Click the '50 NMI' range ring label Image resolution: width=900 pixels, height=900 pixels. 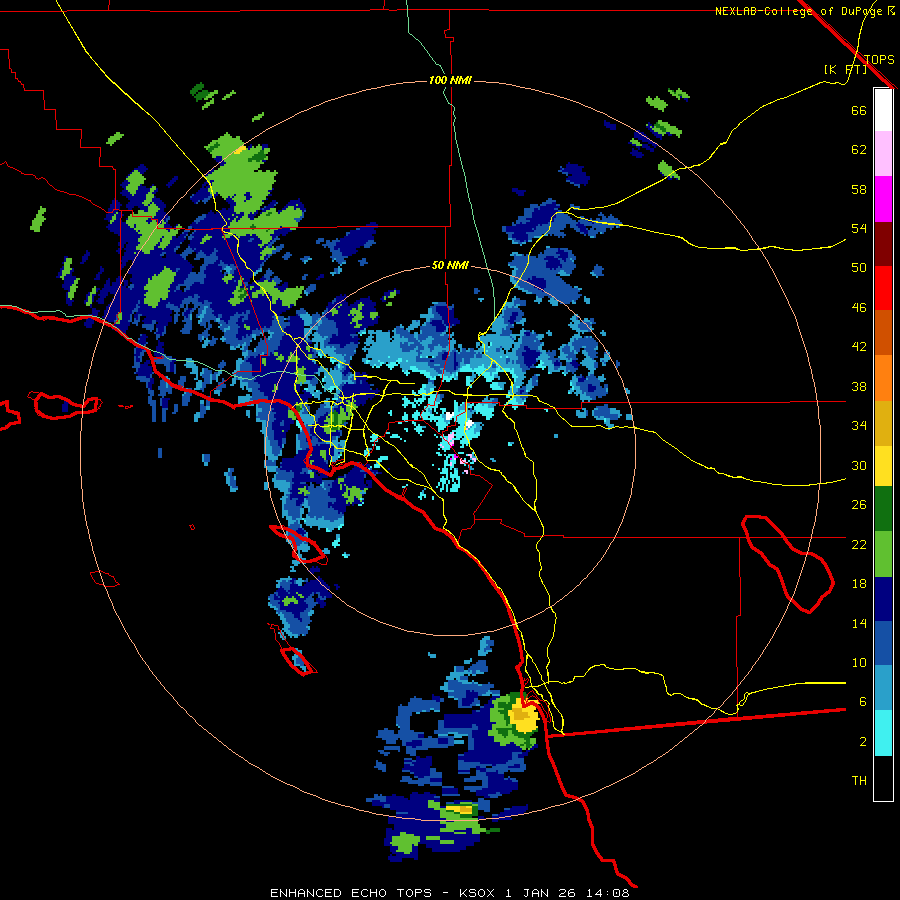tap(450, 265)
